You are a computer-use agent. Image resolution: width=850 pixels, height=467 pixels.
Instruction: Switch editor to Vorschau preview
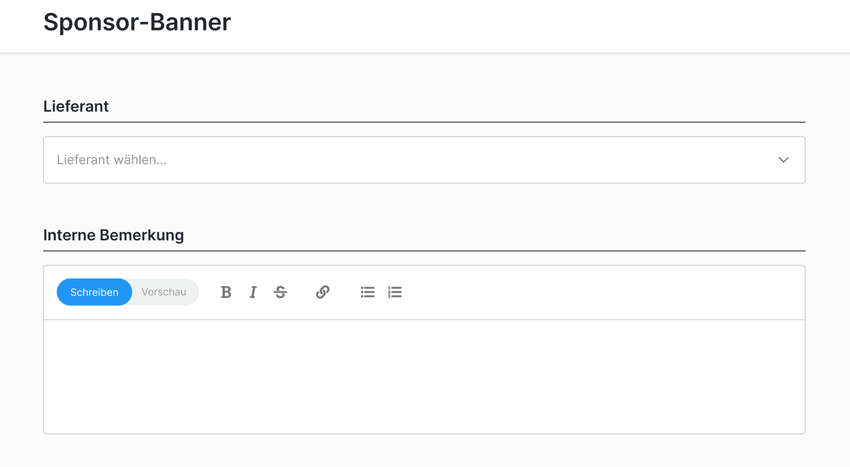coord(164,292)
